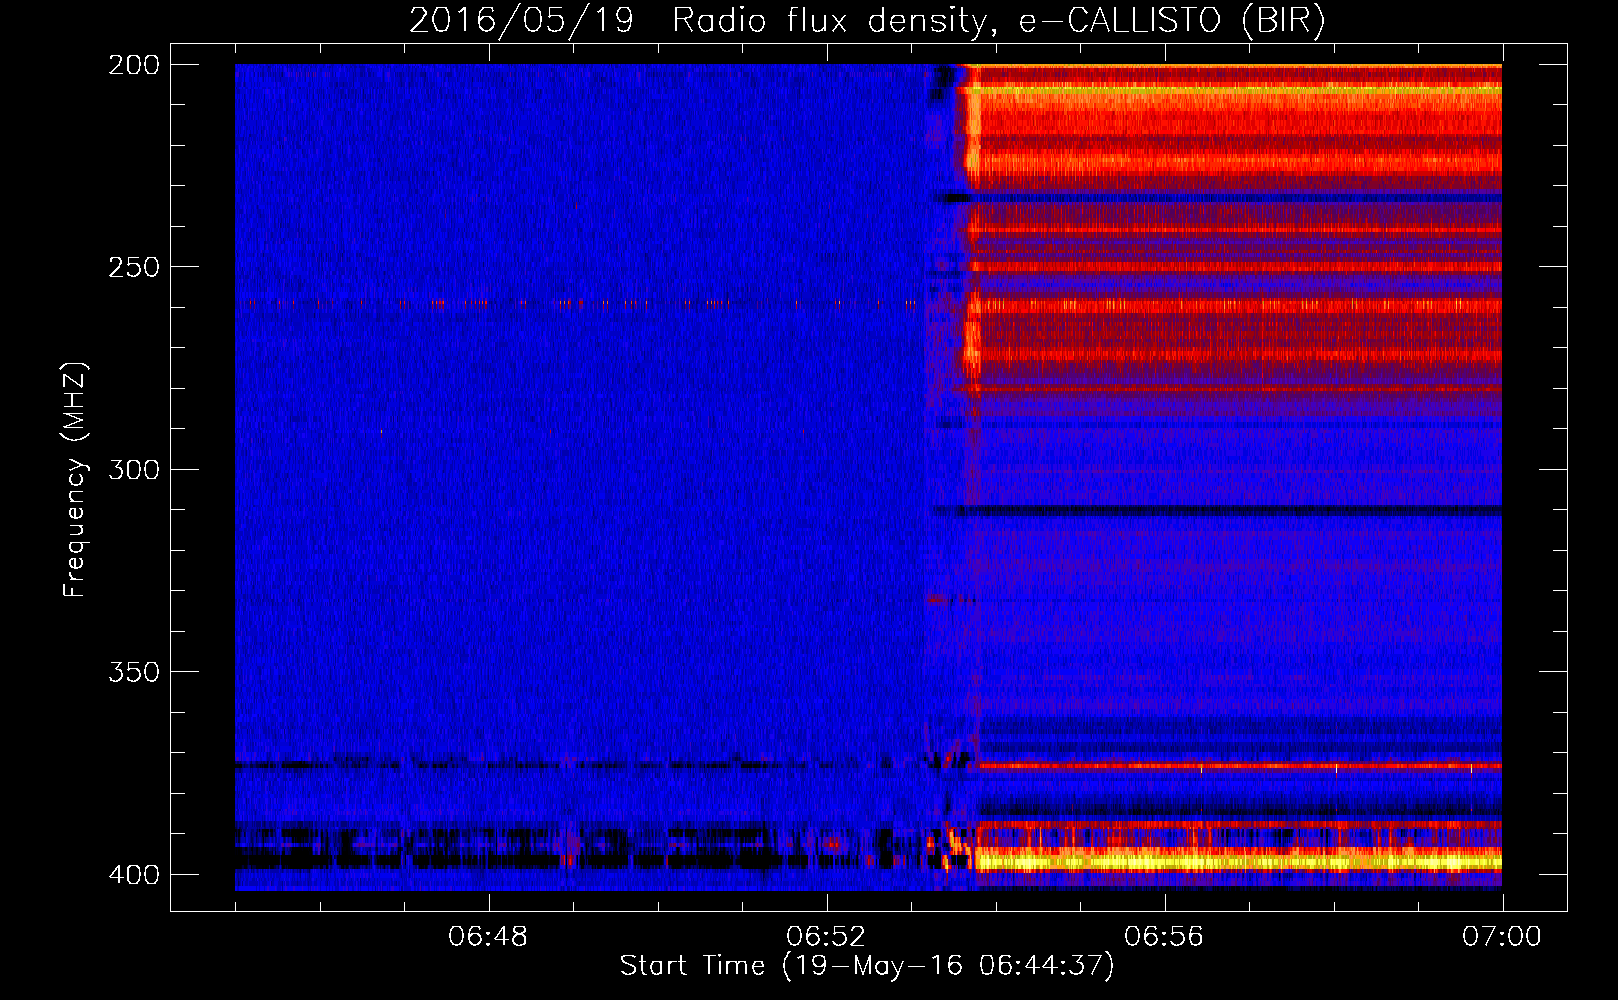
Task: Click the 200 frequency tick label
Action: click(134, 65)
